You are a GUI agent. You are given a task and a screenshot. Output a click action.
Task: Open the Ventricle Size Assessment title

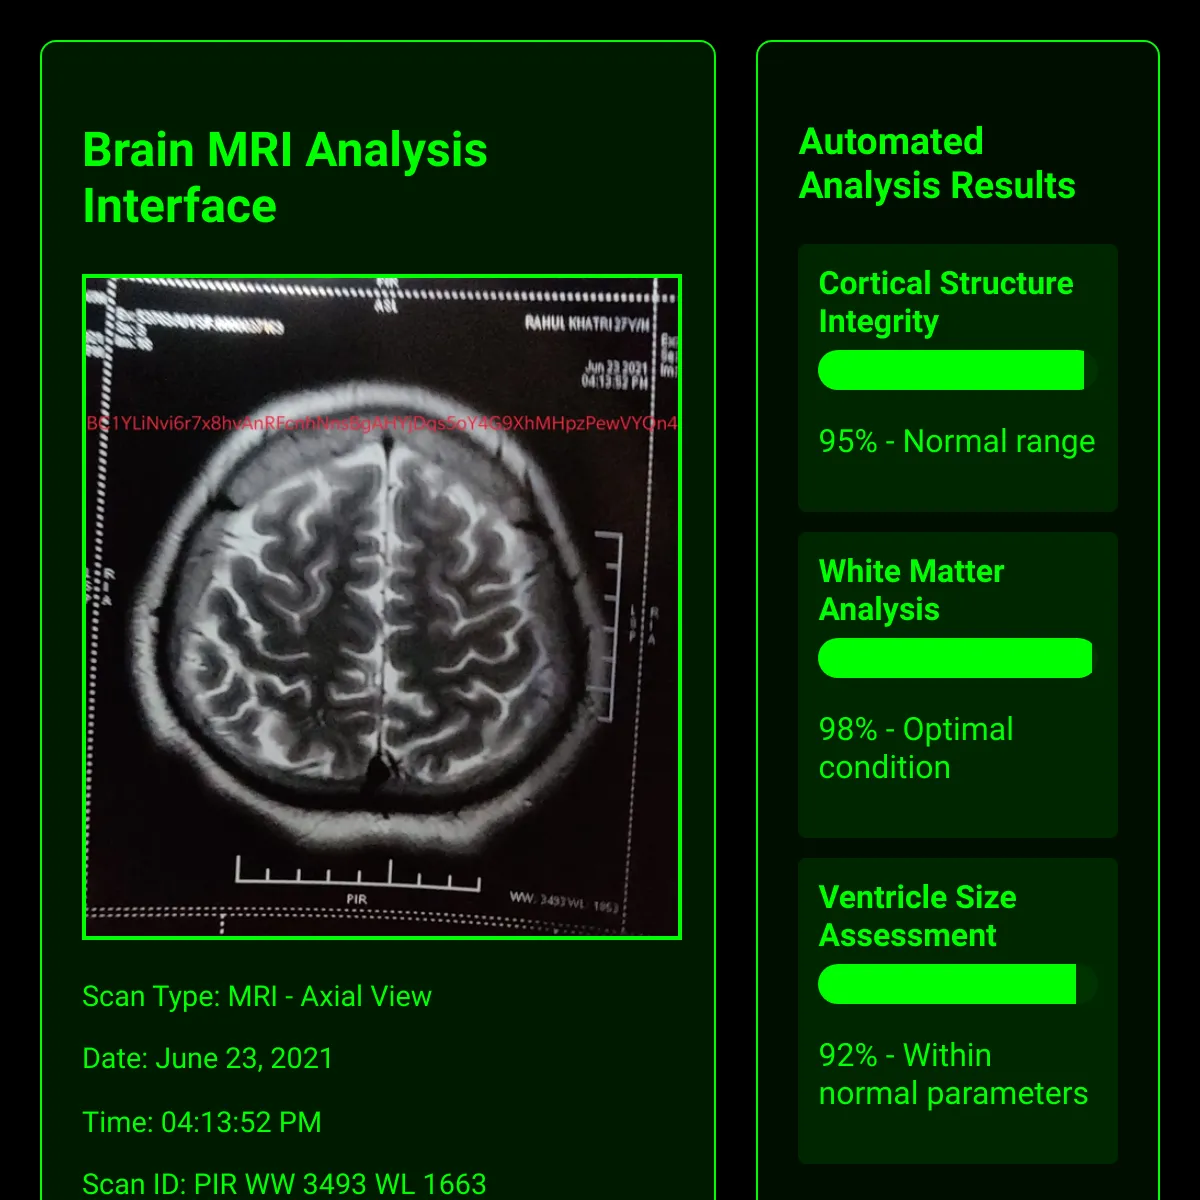[917, 916]
